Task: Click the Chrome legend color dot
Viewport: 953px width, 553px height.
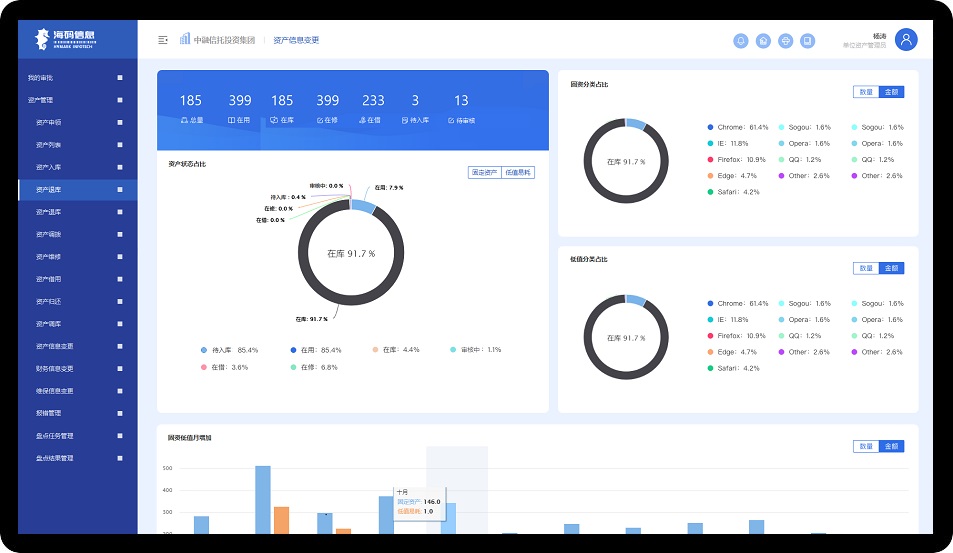Action: tap(710, 127)
